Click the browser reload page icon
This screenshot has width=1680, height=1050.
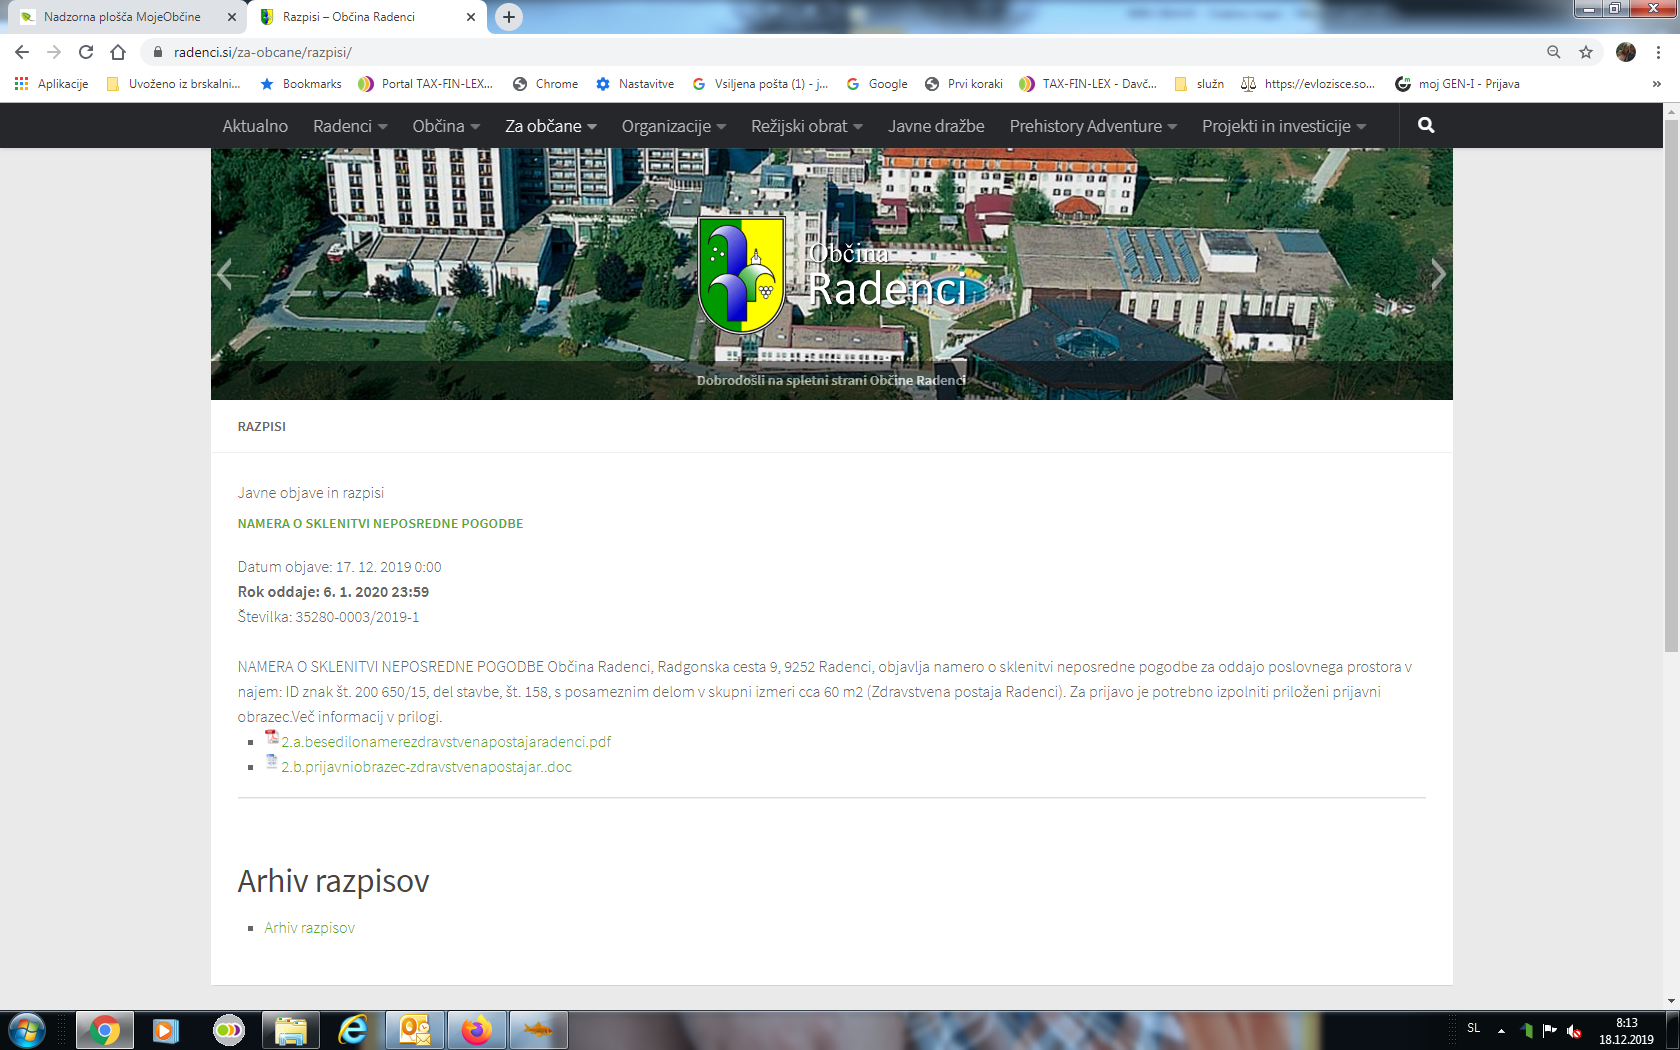[86, 52]
